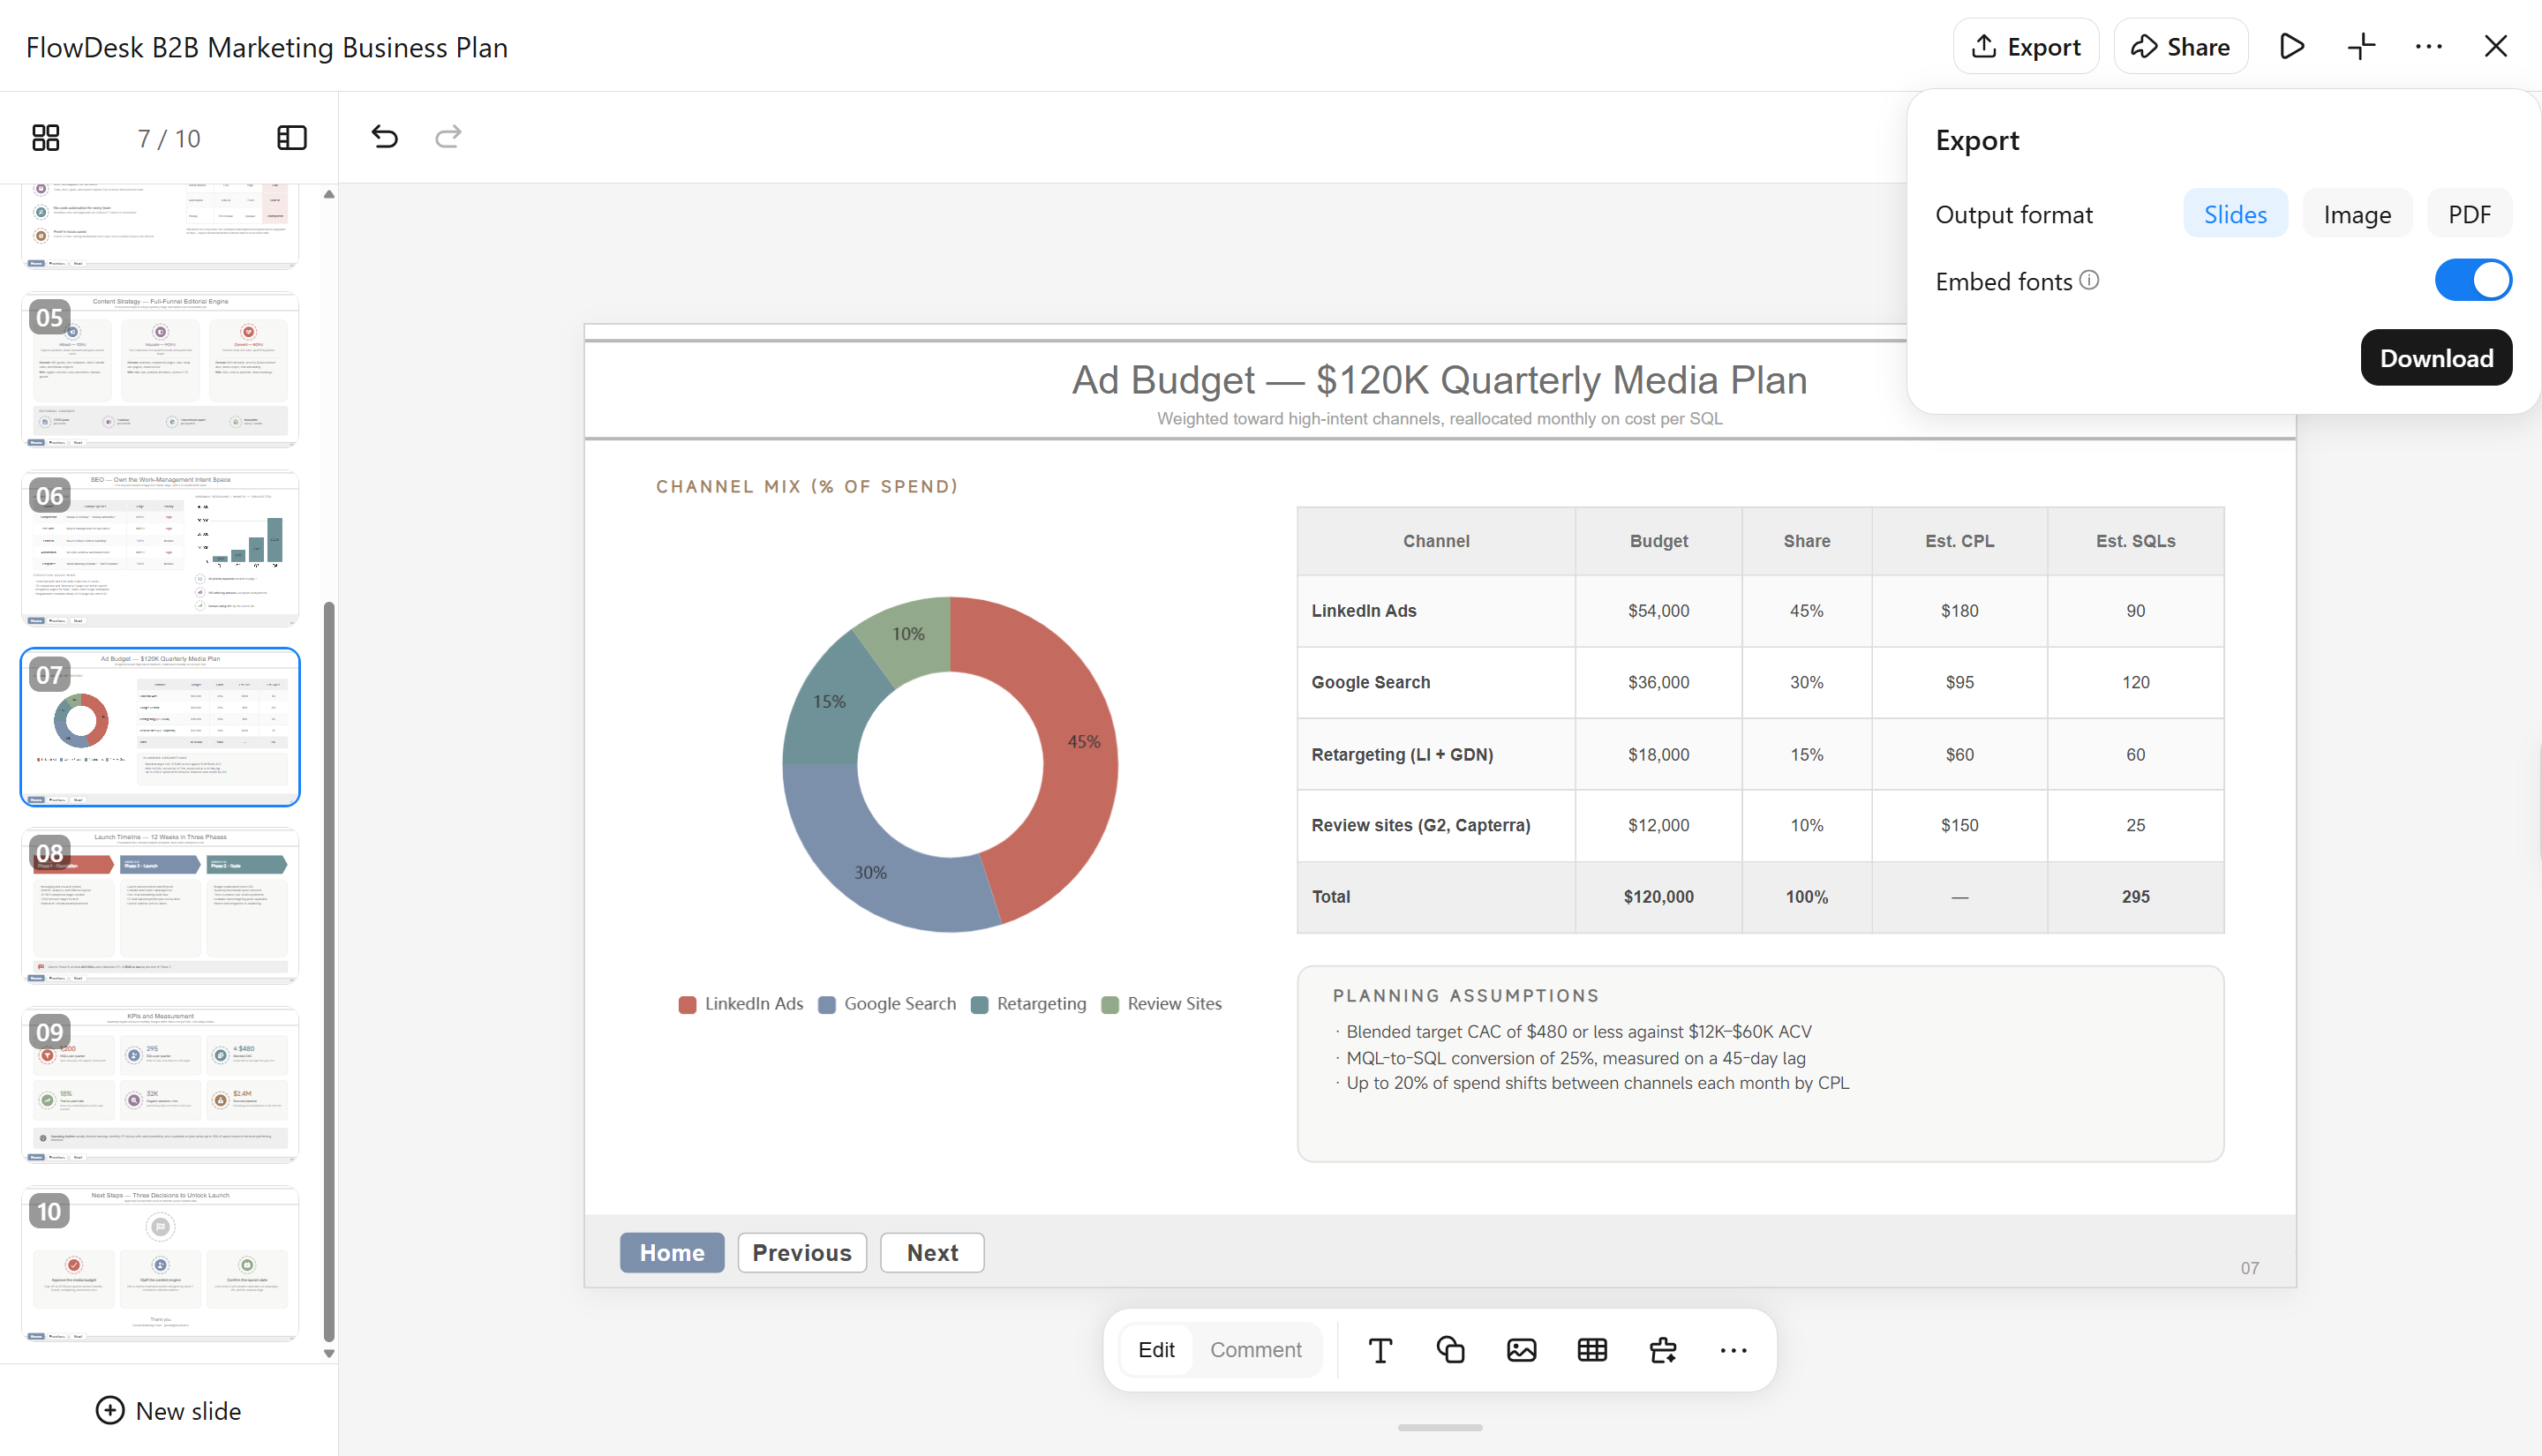This screenshot has width=2542, height=1456.
Task: Click the 'PLANNING ASSUMPTIONS' heading
Action: (x=1466, y=996)
